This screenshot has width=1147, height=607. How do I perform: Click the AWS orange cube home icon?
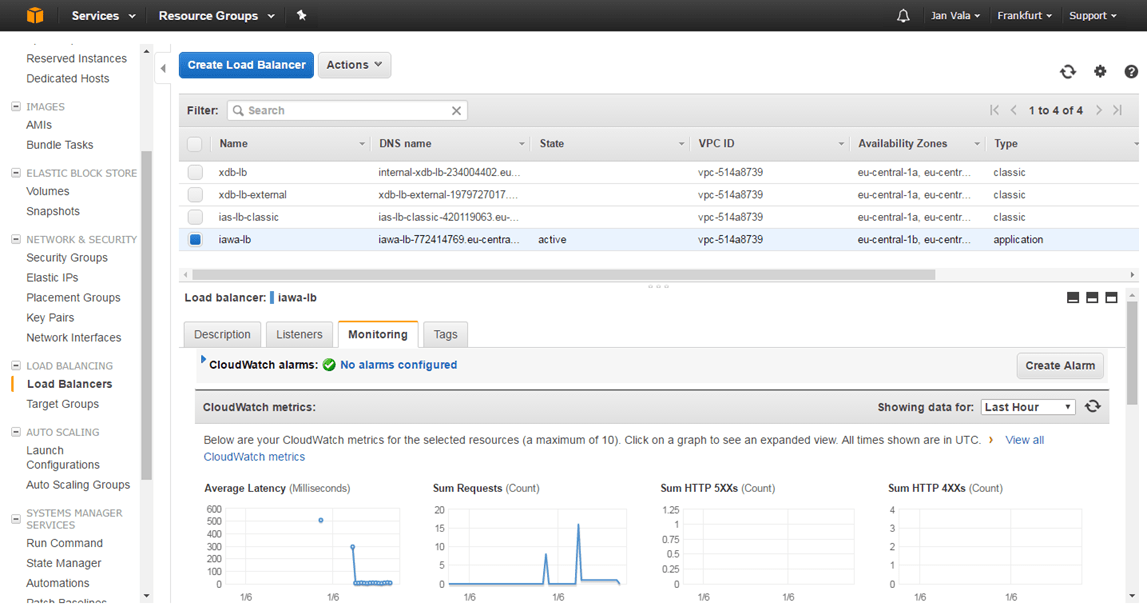[35, 15]
